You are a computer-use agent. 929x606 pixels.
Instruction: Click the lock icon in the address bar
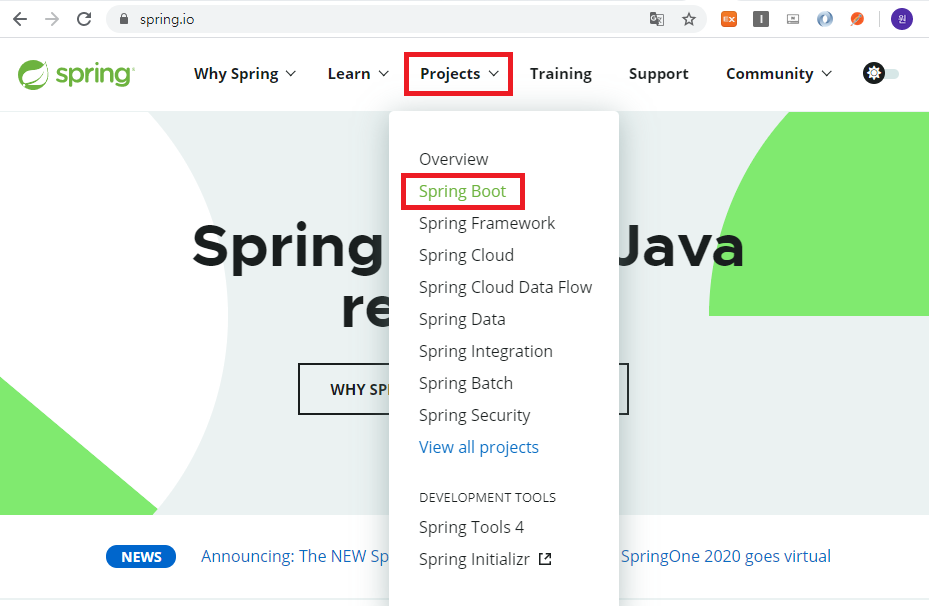[x=124, y=19]
